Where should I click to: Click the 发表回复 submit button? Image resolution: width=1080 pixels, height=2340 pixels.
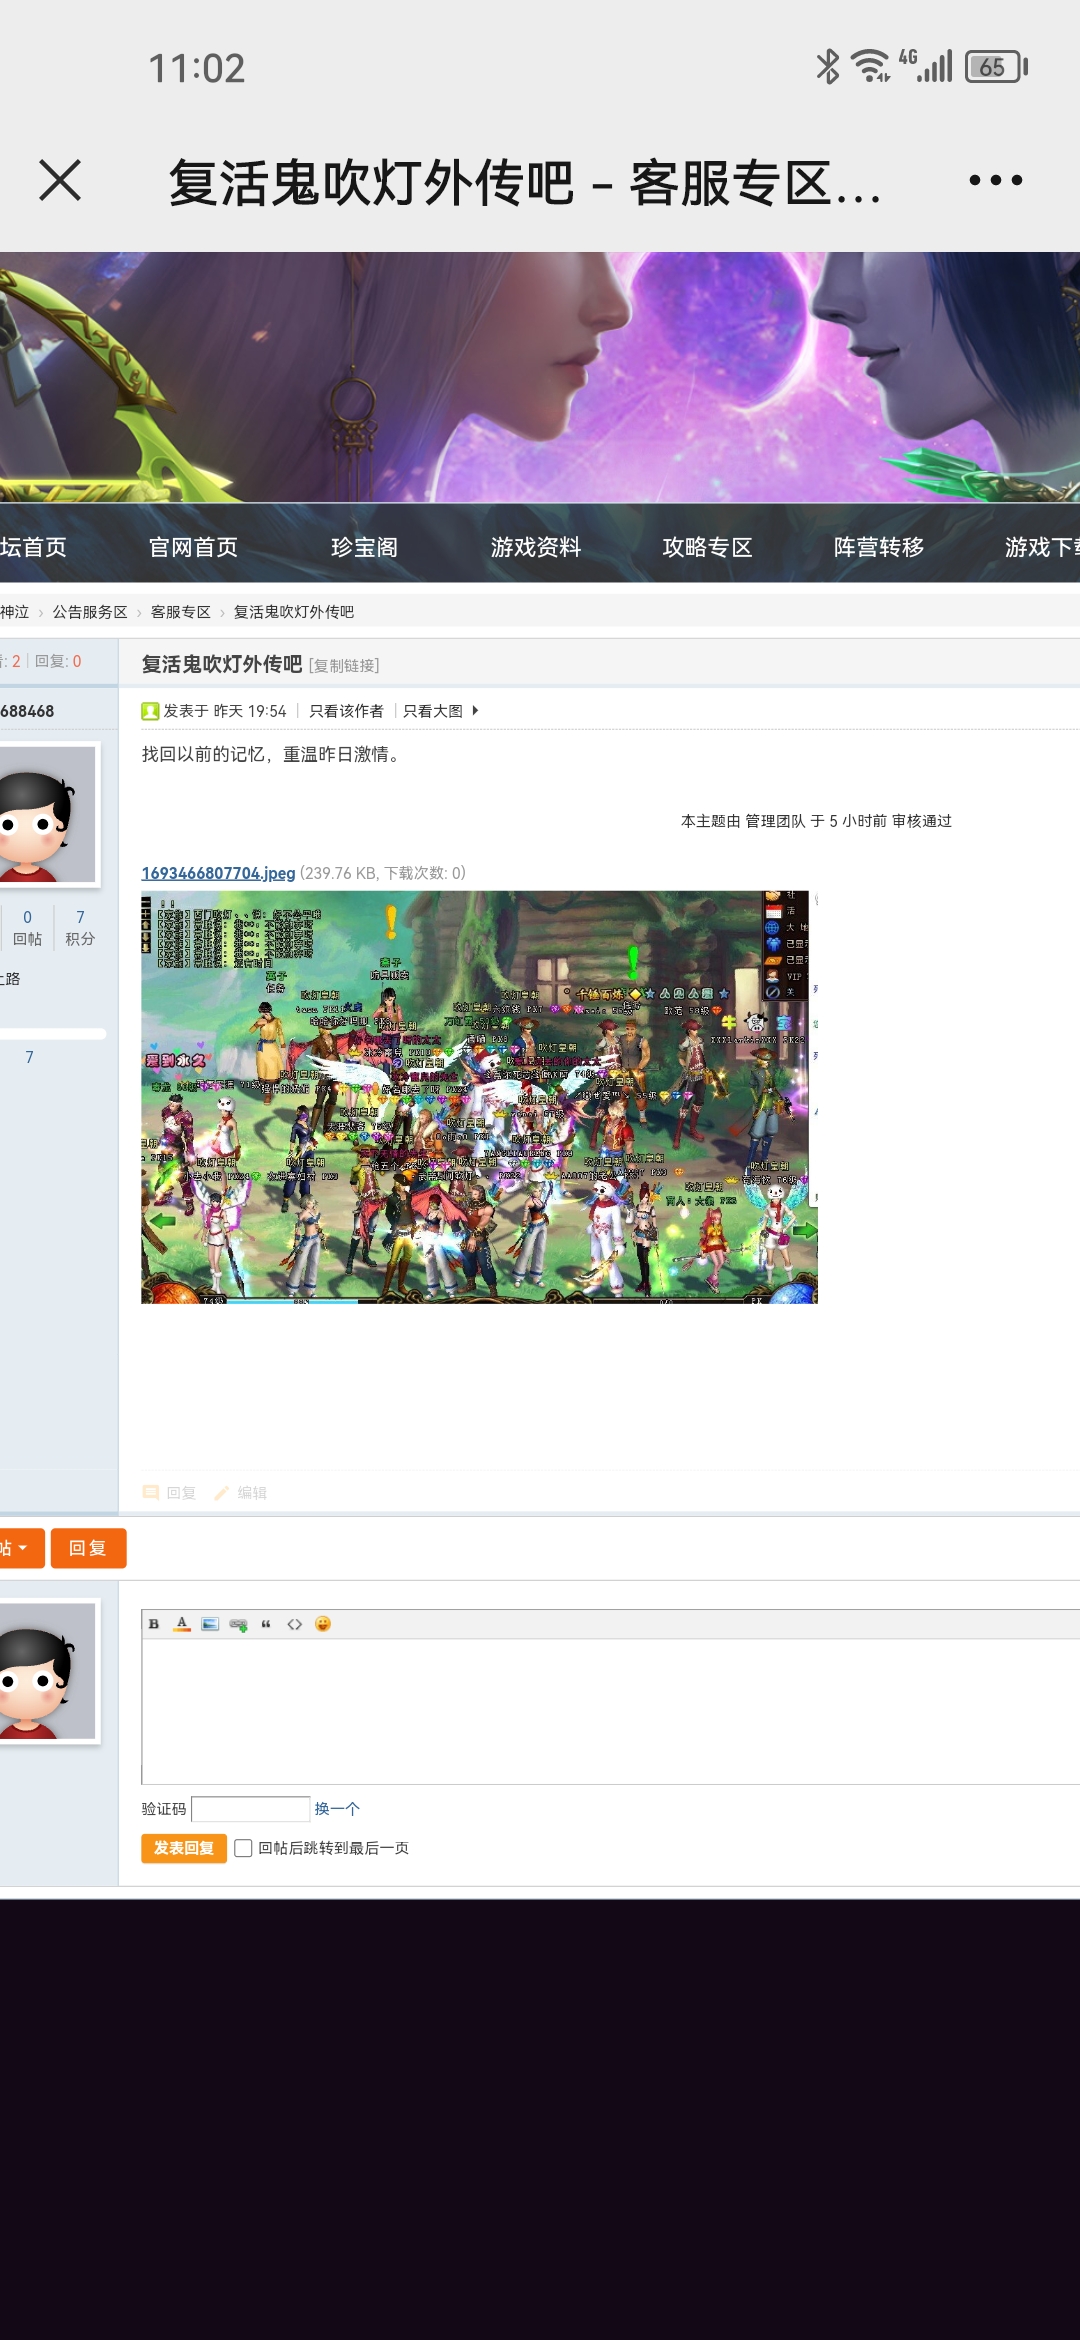pos(184,1848)
